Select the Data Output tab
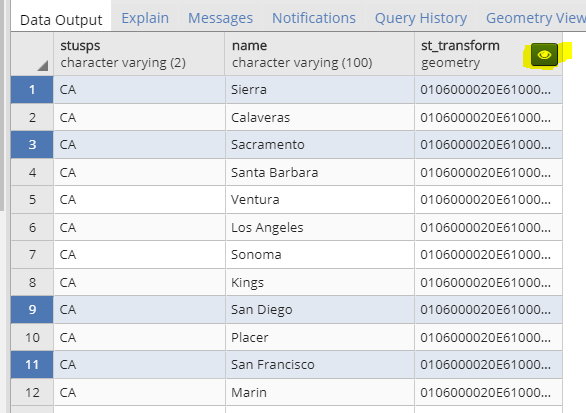The width and height of the screenshot is (586, 413). (61, 20)
